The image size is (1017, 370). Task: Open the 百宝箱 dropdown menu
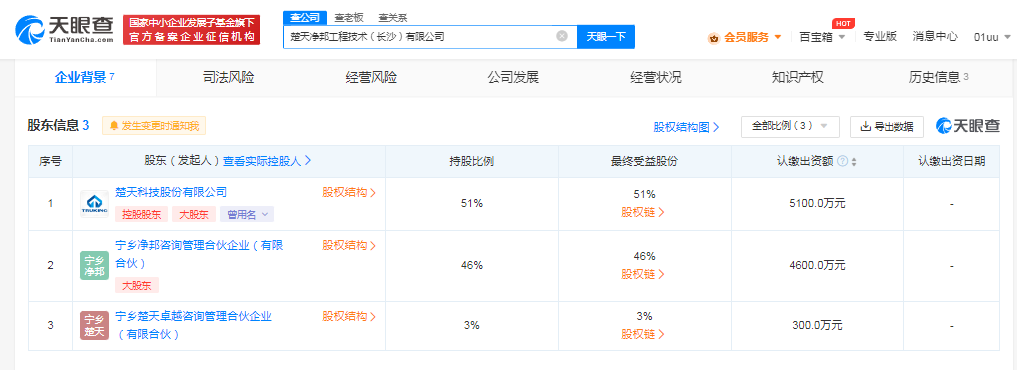(x=822, y=37)
